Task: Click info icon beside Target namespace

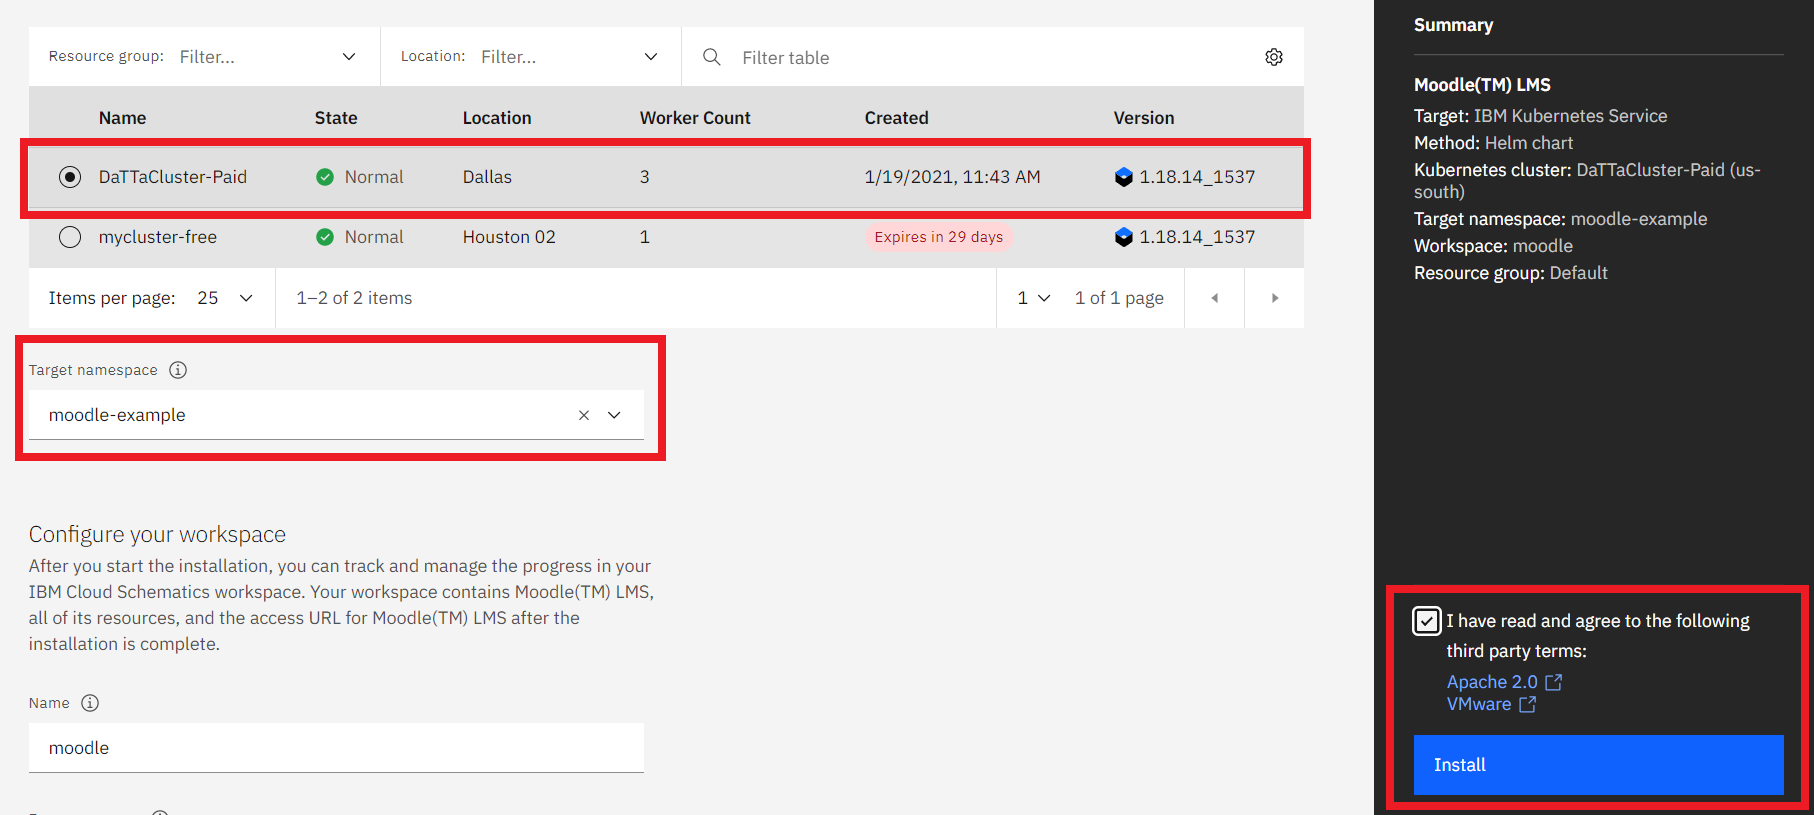Action: click(x=178, y=370)
